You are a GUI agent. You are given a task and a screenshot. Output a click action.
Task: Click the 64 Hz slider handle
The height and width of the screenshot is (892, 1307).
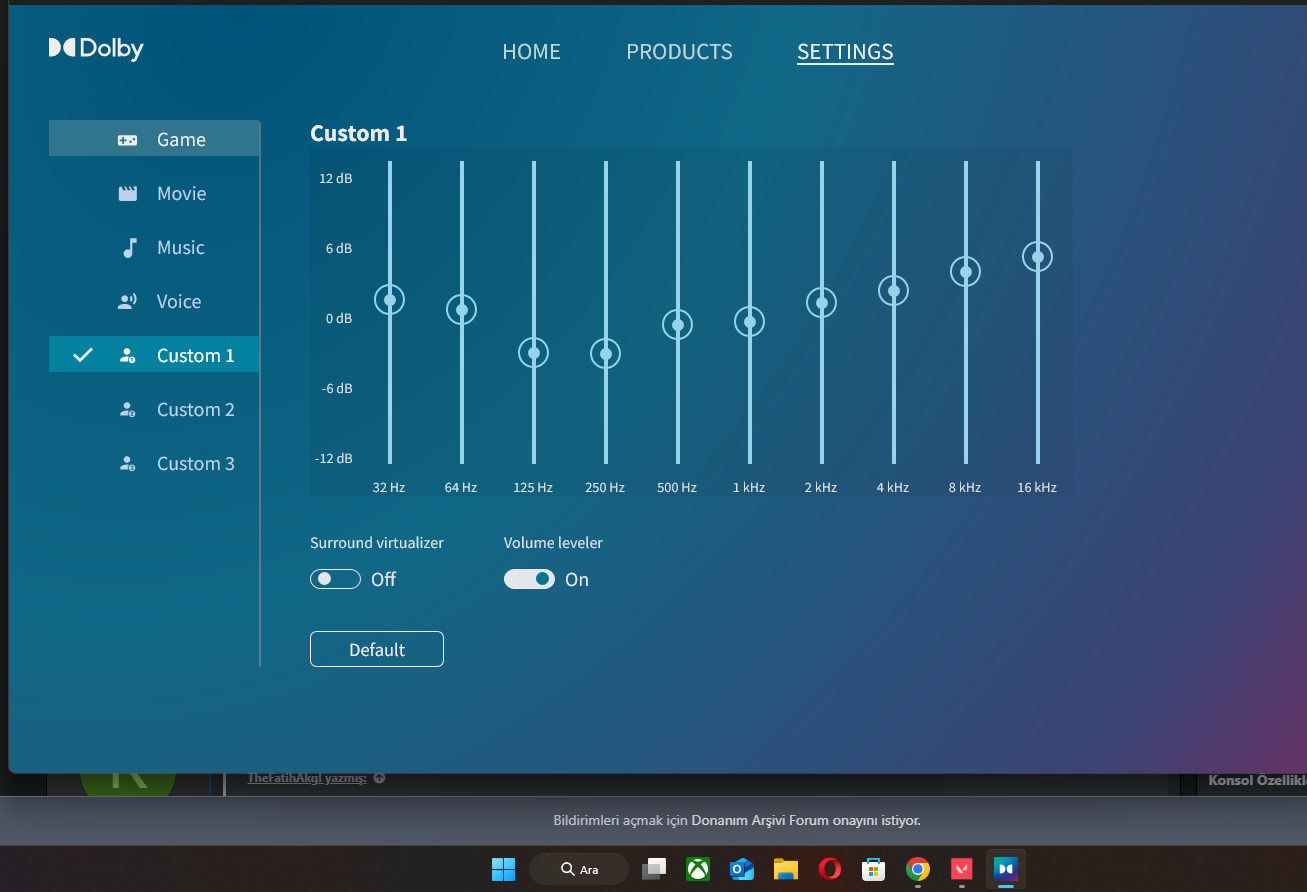point(461,310)
